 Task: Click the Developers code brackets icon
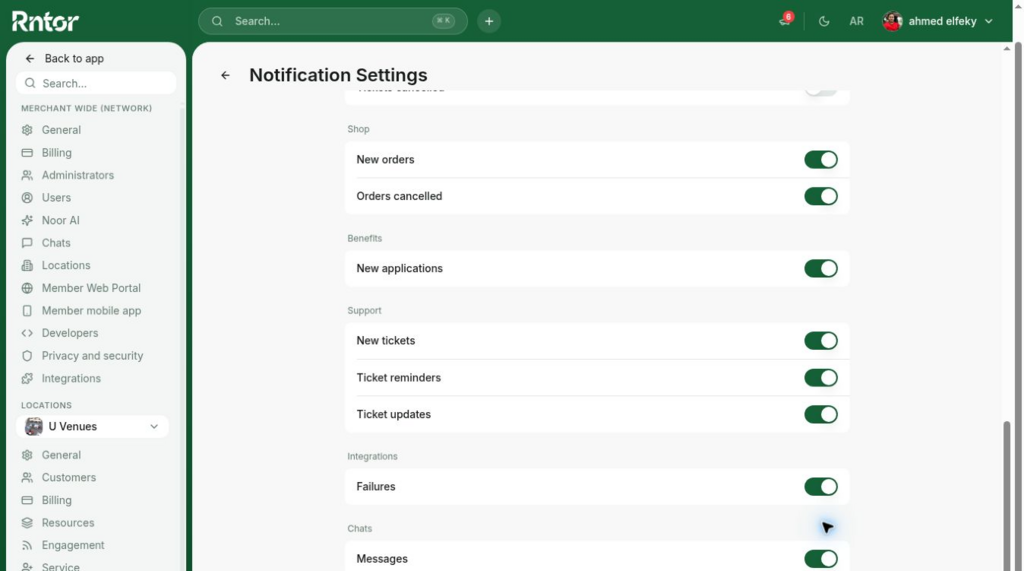click(27, 333)
